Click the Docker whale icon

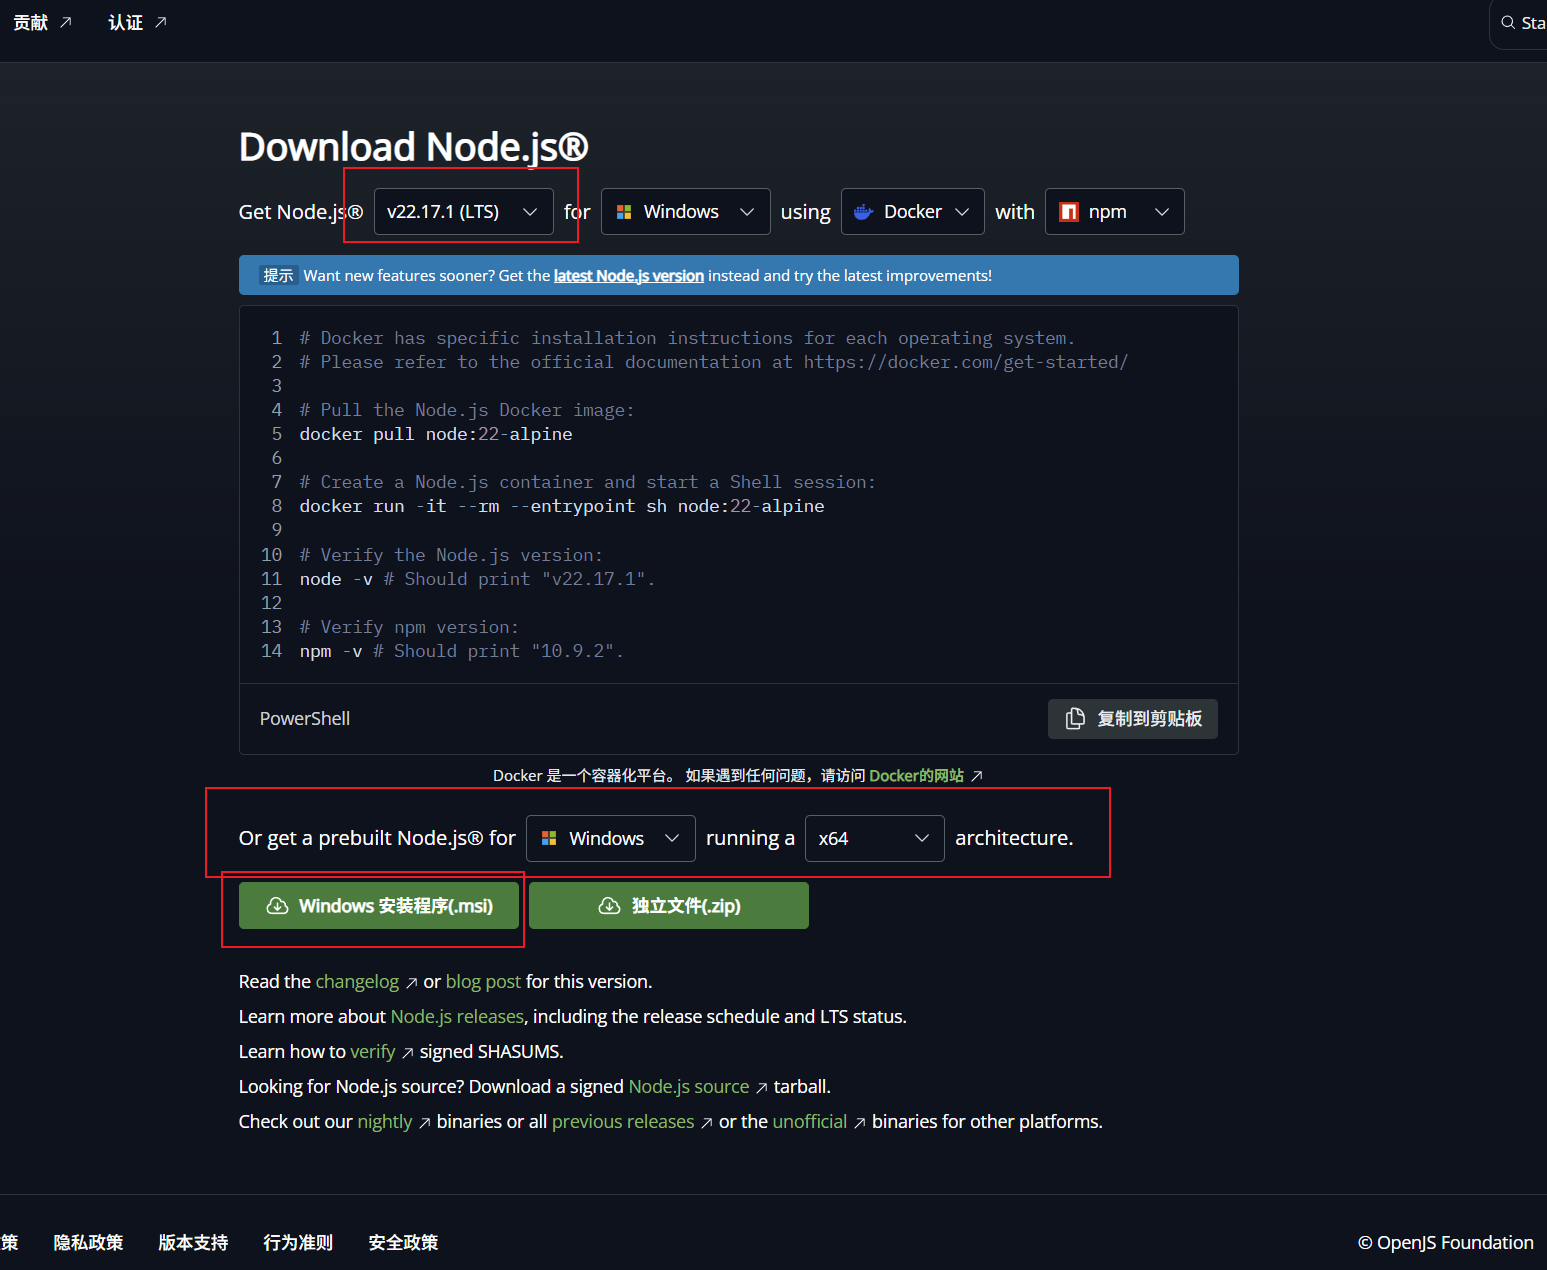coord(863,212)
